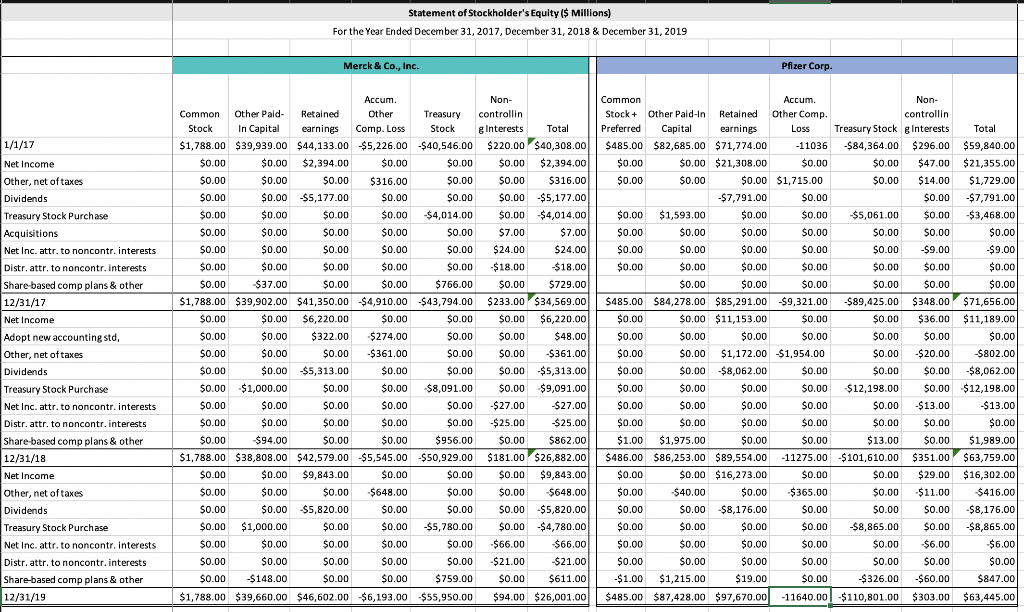Click the comment triangle on Merck's $26,882.00 total

coord(529,453)
